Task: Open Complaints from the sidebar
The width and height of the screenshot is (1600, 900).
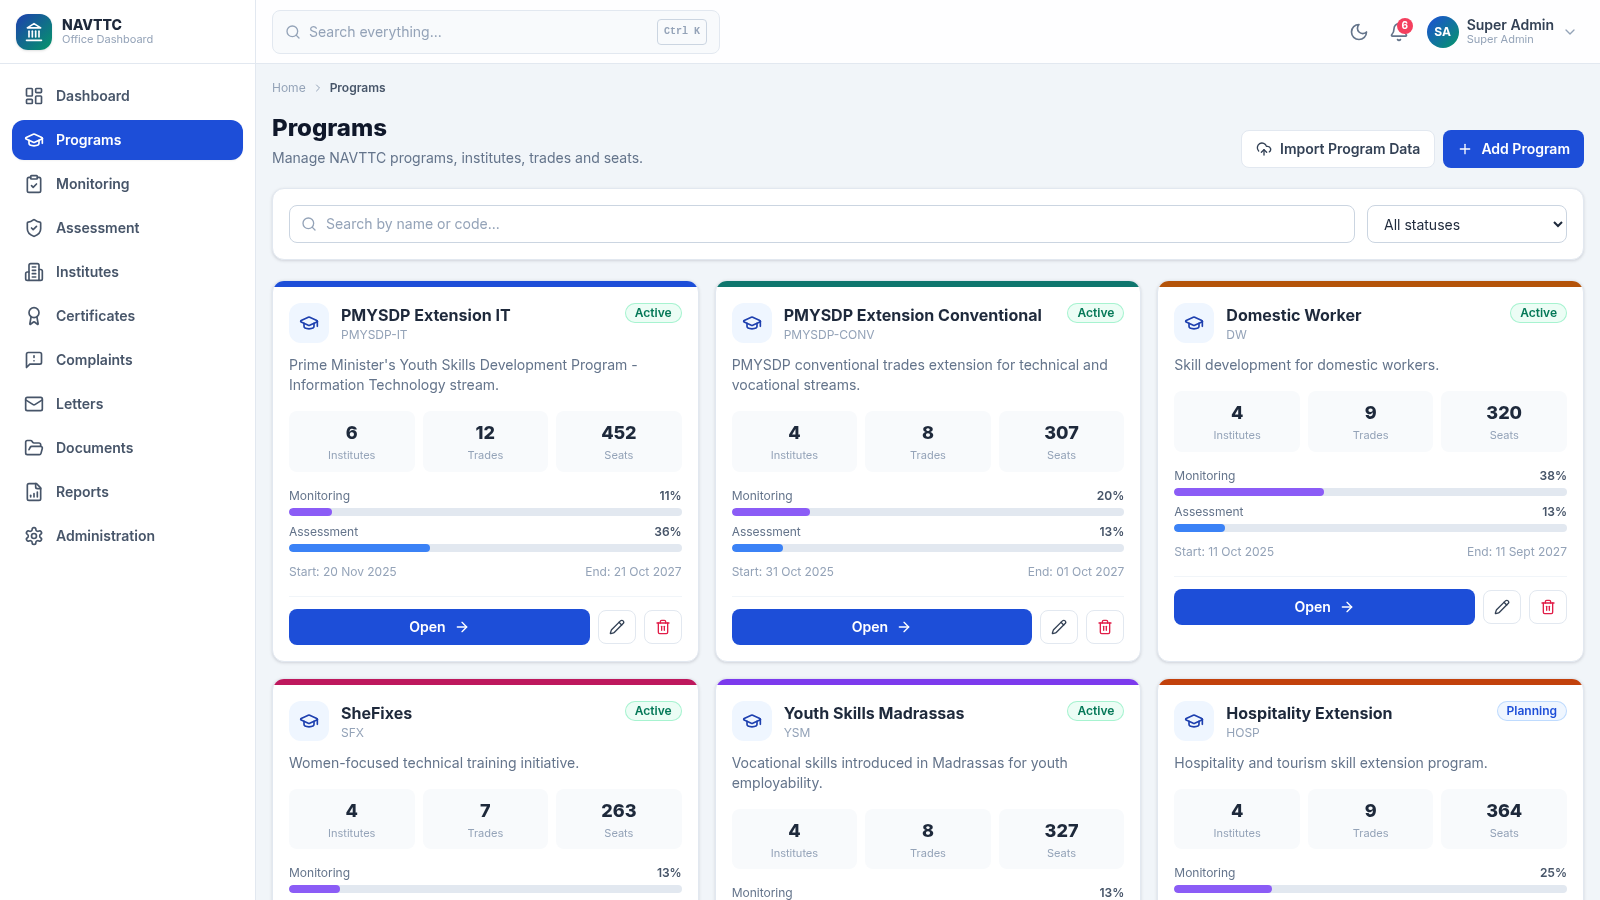Action: coord(127,360)
